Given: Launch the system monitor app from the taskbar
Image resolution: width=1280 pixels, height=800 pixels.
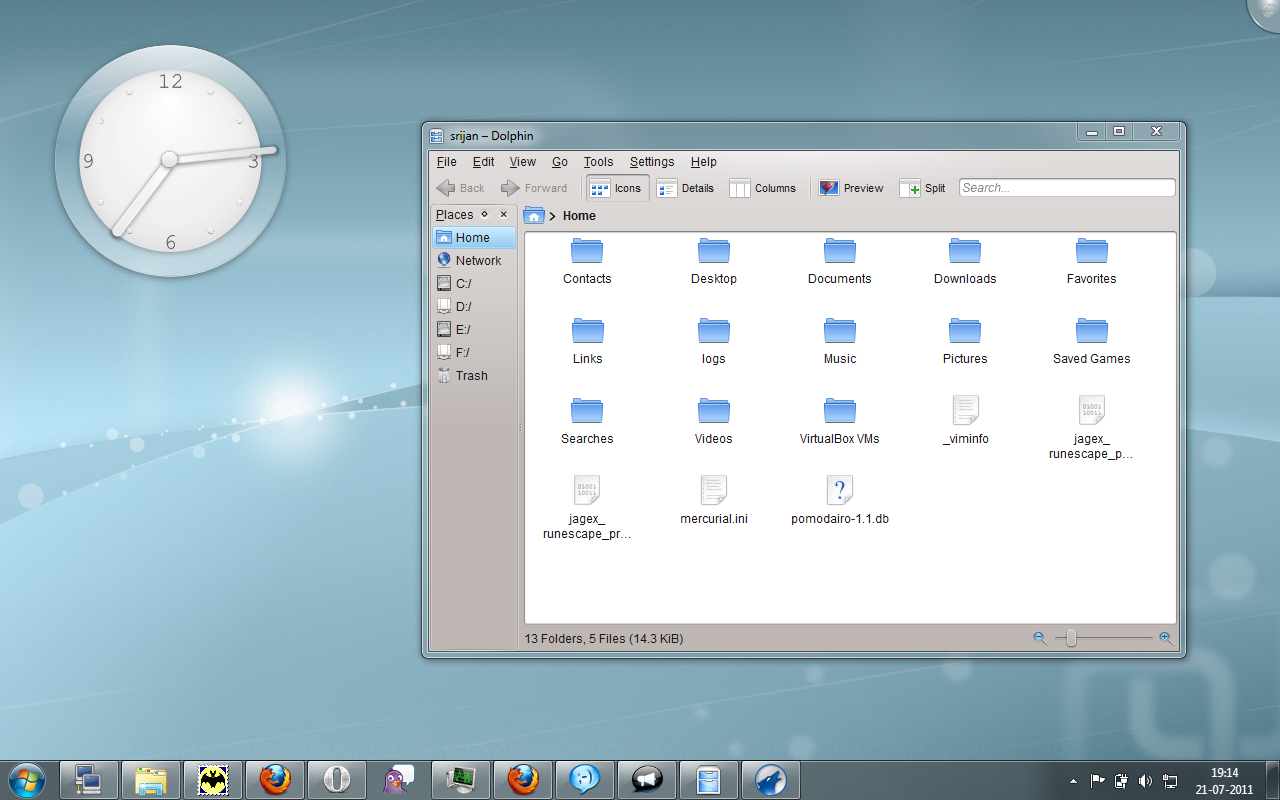Looking at the screenshot, I should pos(461,779).
